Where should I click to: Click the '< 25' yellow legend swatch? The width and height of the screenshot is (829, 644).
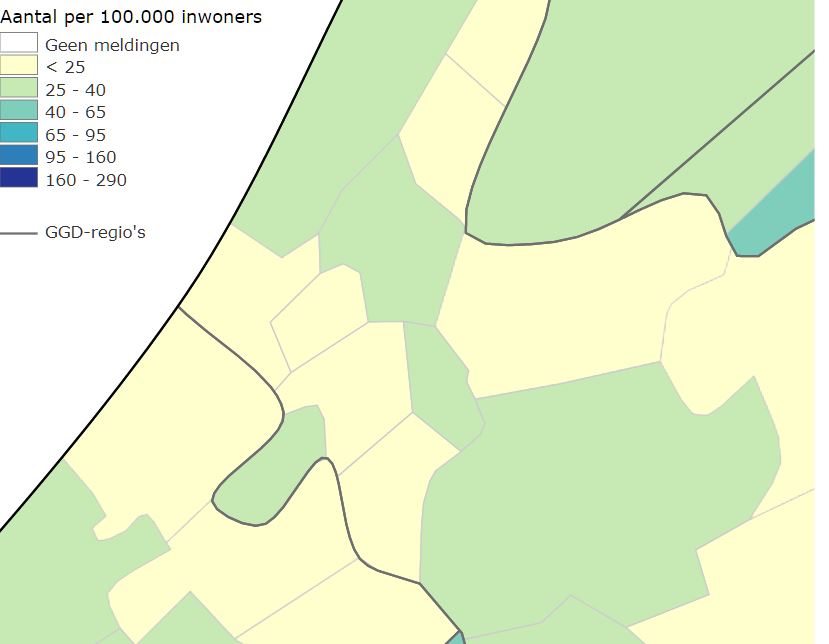(19, 66)
